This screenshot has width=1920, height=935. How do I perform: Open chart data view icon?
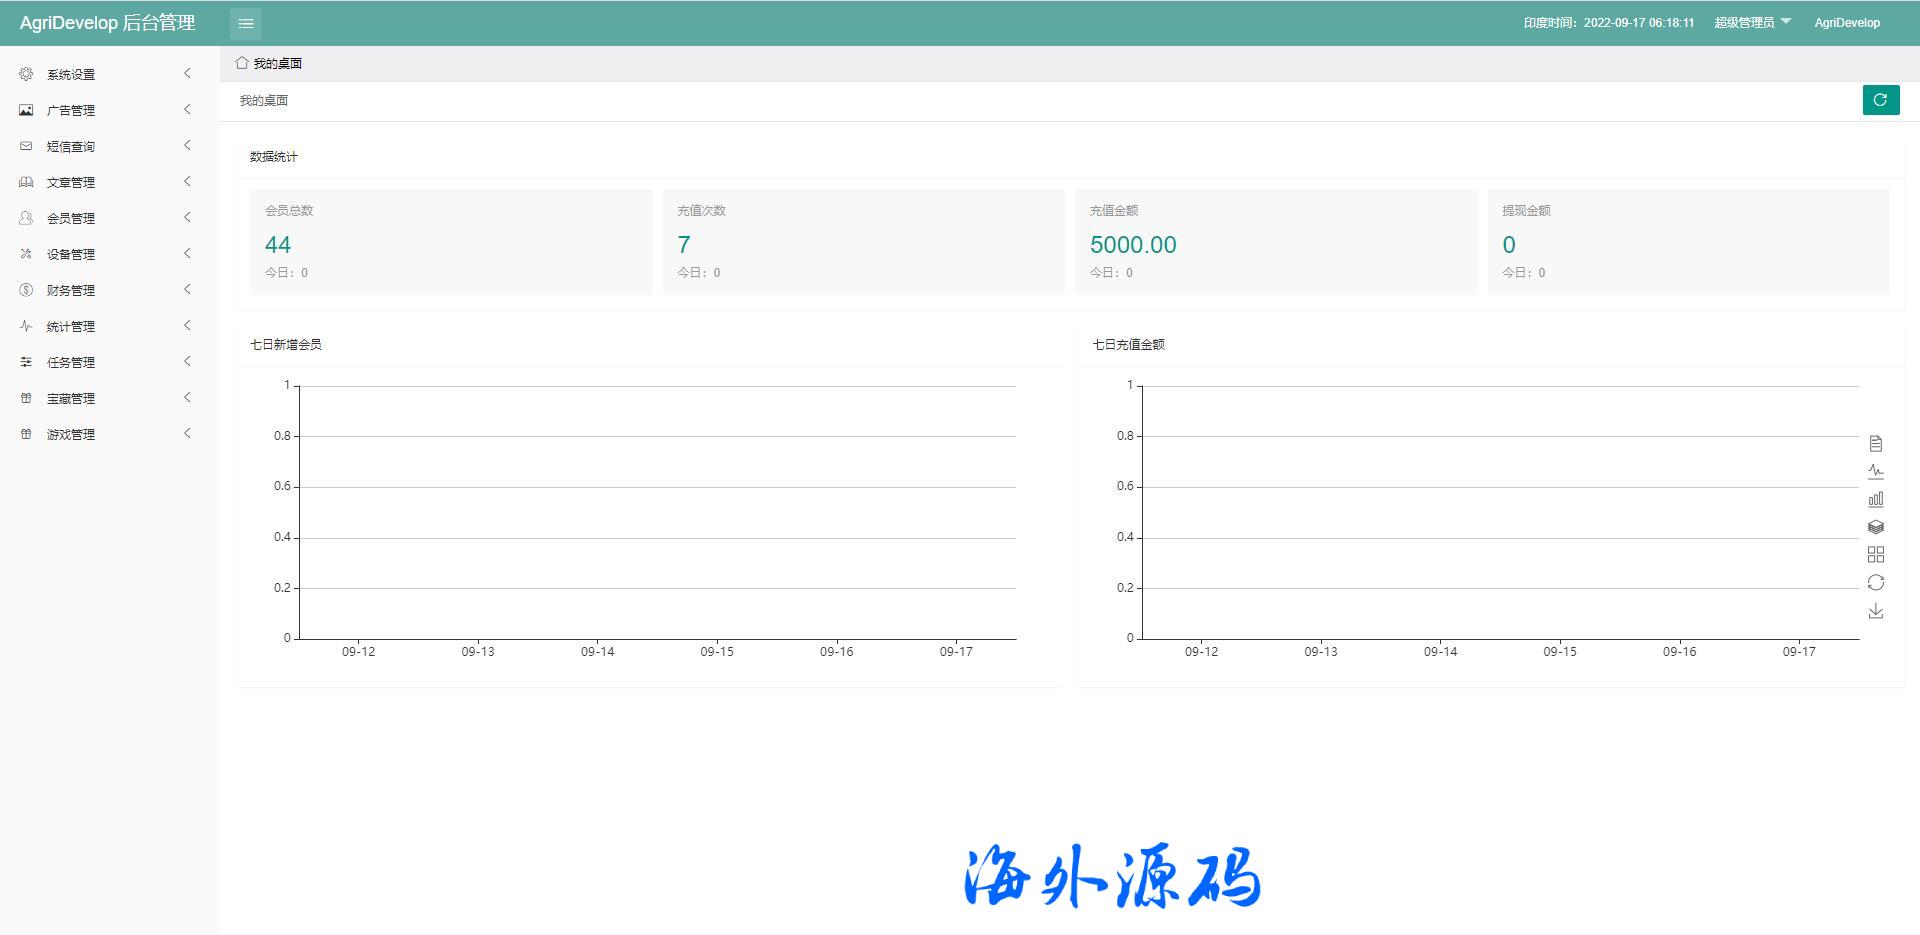[x=1876, y=443]
